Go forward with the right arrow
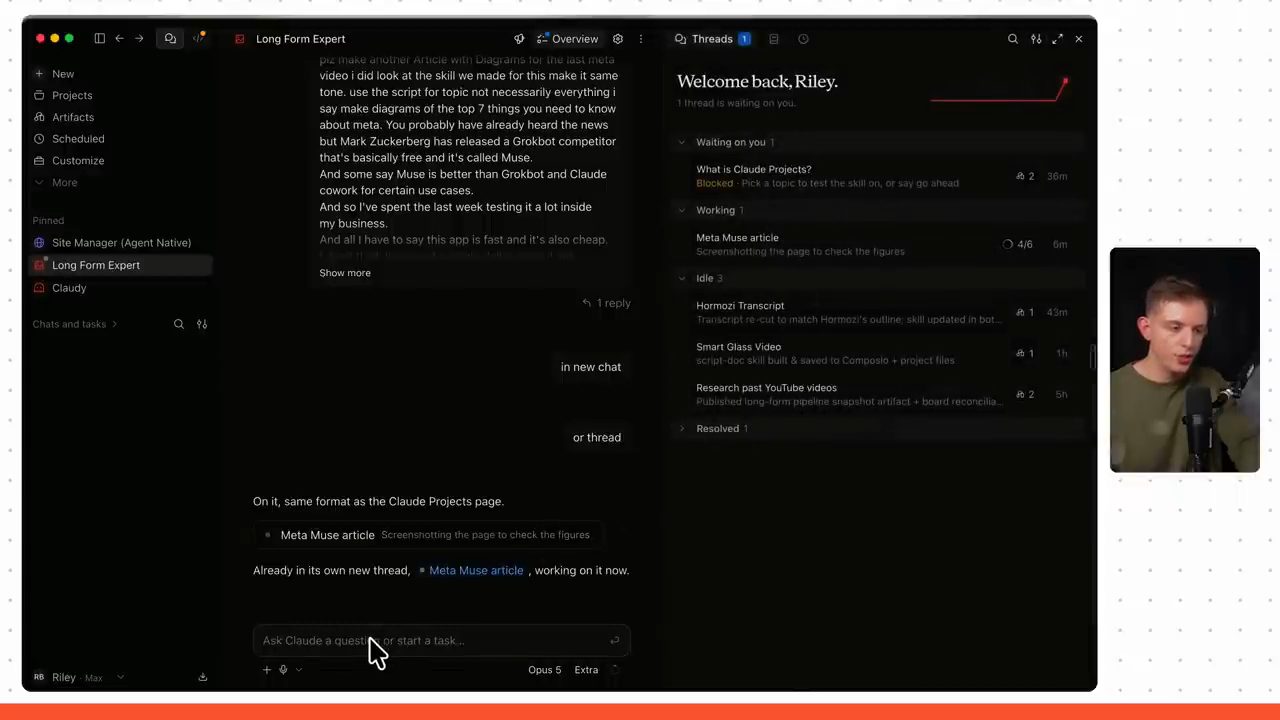Image resolution: width=1280 pixels, height=720 pixels. (x=139, y=39)
